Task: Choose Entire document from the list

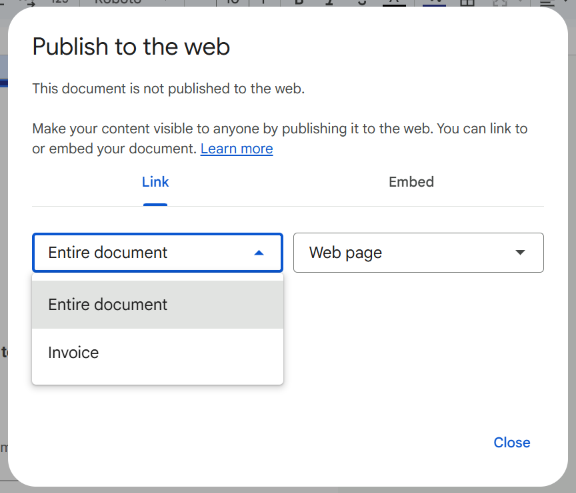Action: coord(158,305)
